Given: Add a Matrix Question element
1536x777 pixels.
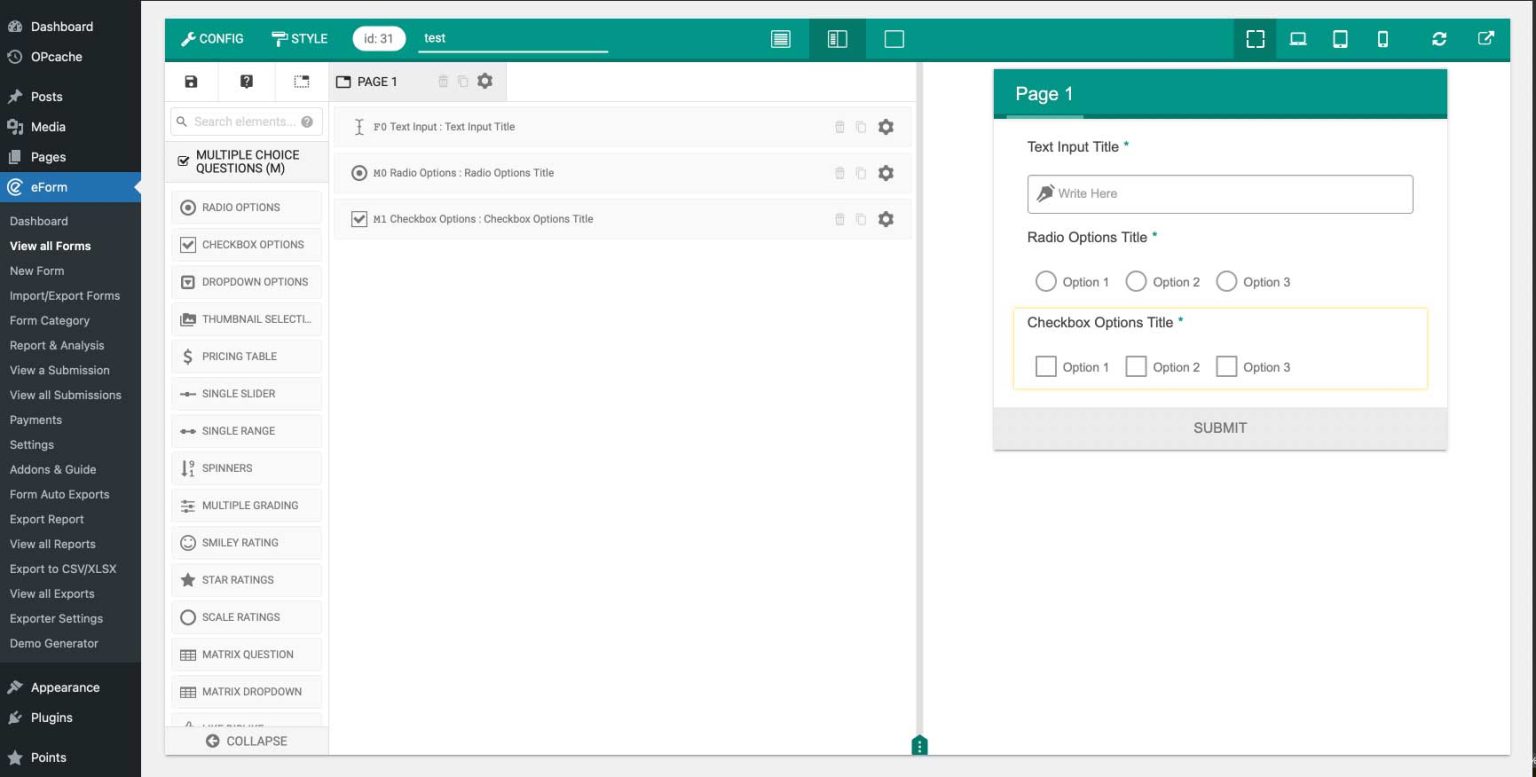Looking at the screenshot, I should pyautogui.click(x=246, y=655).
